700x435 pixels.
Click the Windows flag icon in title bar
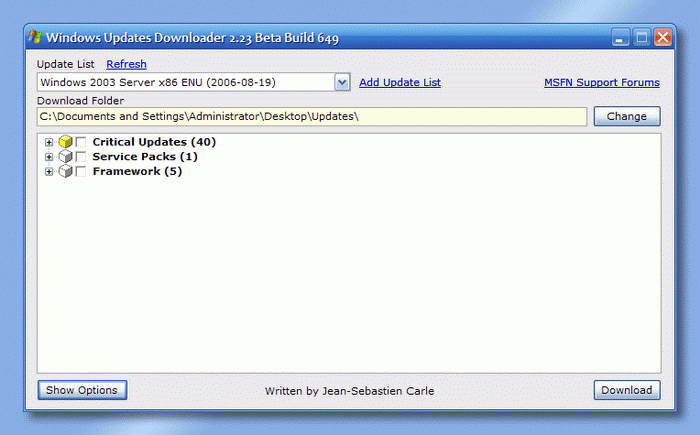[x=35, y=37]
